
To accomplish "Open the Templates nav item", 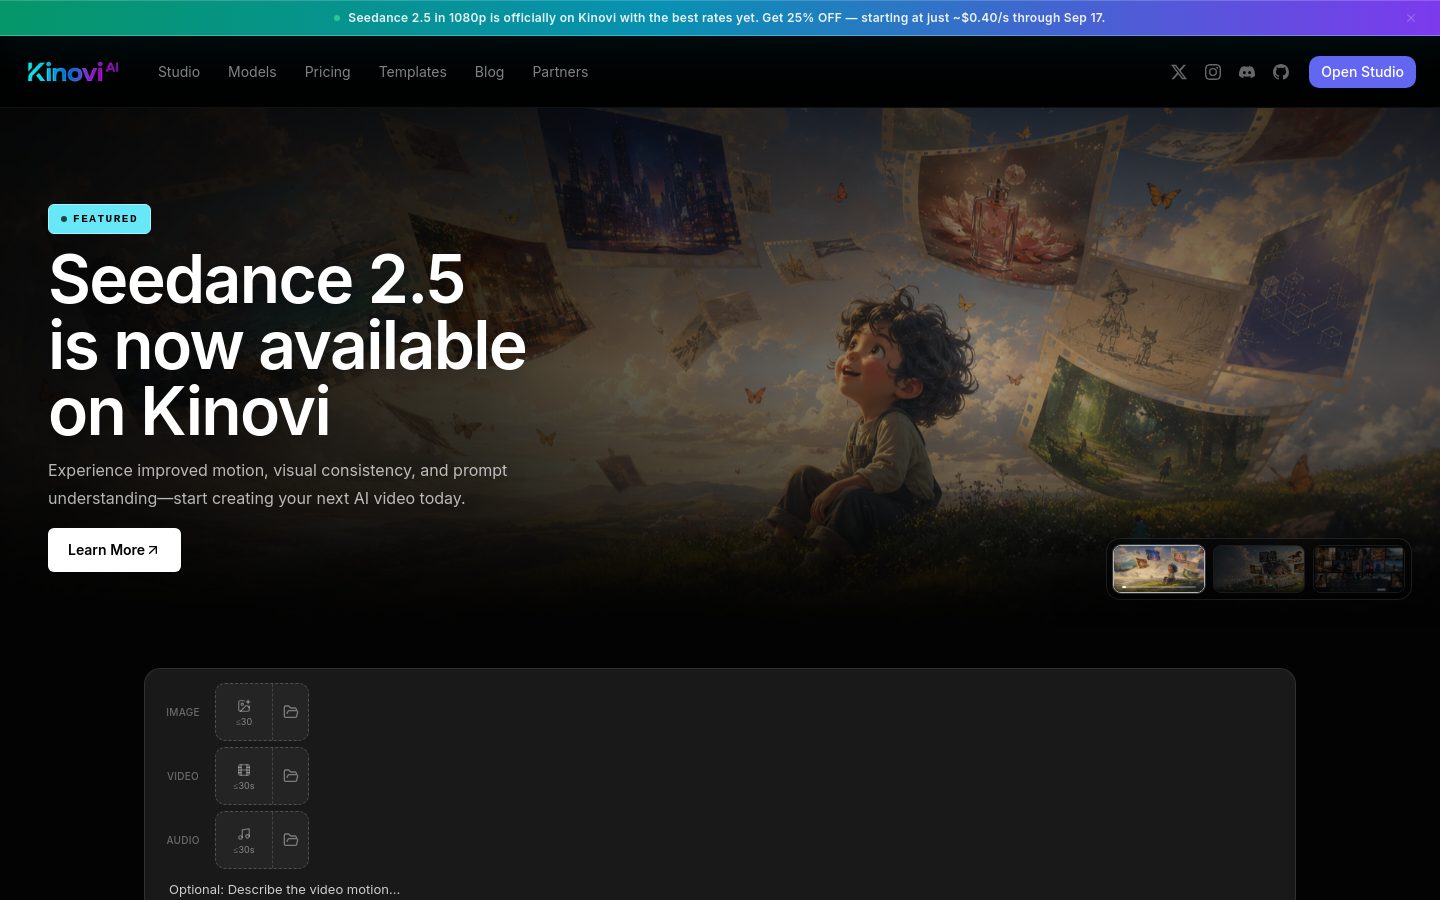I will pos(413,72).
